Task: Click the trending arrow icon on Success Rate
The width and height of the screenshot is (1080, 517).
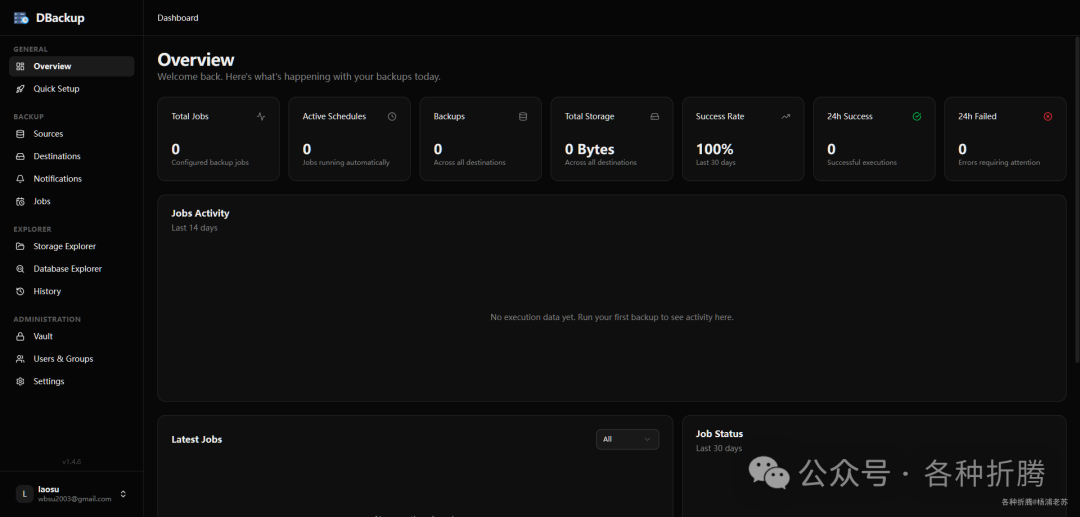Action: pyautogui.click(x=786, y=116)
